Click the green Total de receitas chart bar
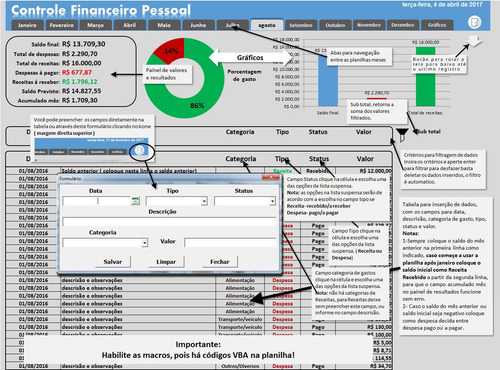Image resolution: width=500 pixels, height=370 pixels. [x=426, y=77]
